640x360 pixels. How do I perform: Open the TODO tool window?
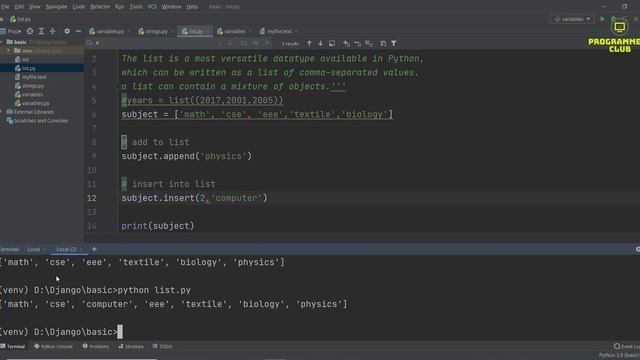point(162,347)
